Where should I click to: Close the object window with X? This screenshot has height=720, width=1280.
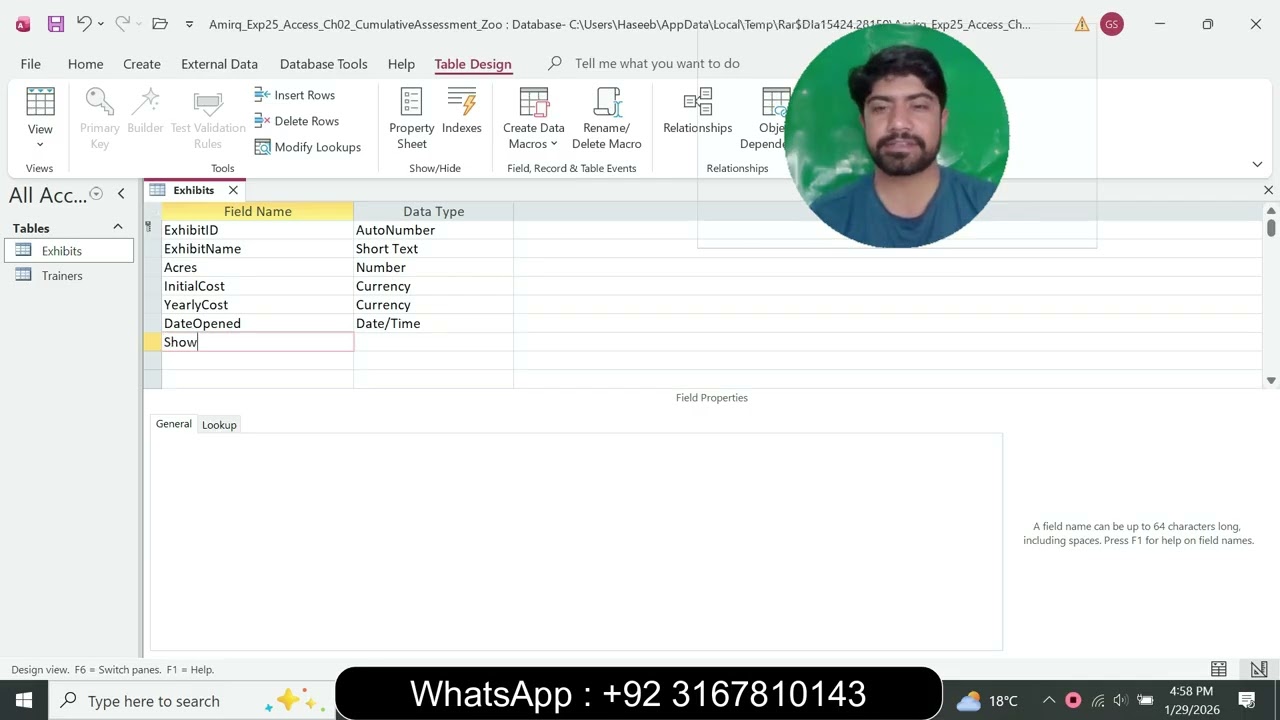click(1268, 190)
